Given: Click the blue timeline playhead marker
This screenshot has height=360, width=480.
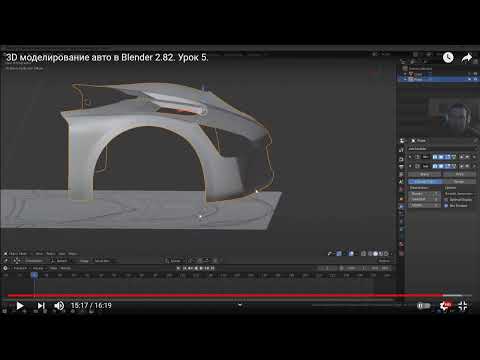Looking at the screenshot, I should click(34, 275).
